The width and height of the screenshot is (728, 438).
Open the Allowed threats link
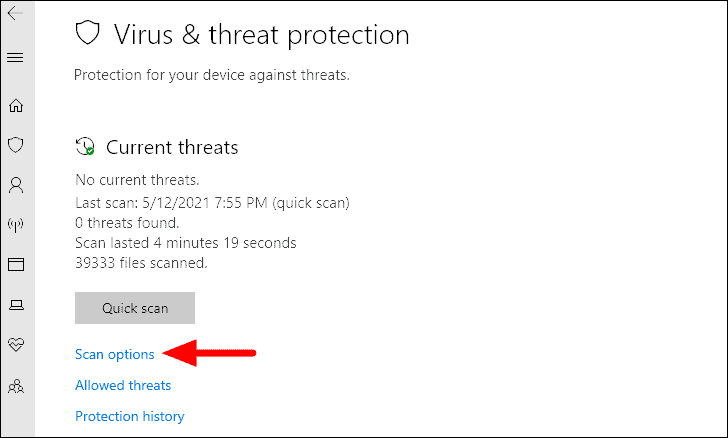pyautogui.click(x=123, y=386)
